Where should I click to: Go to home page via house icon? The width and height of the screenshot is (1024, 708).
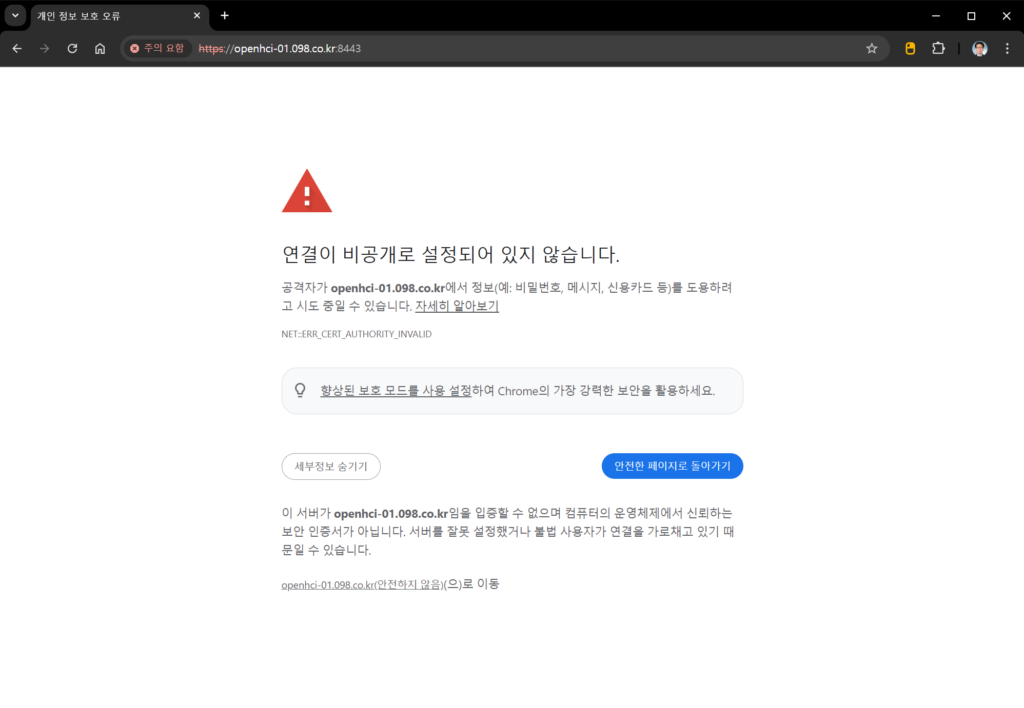[100, 48]
